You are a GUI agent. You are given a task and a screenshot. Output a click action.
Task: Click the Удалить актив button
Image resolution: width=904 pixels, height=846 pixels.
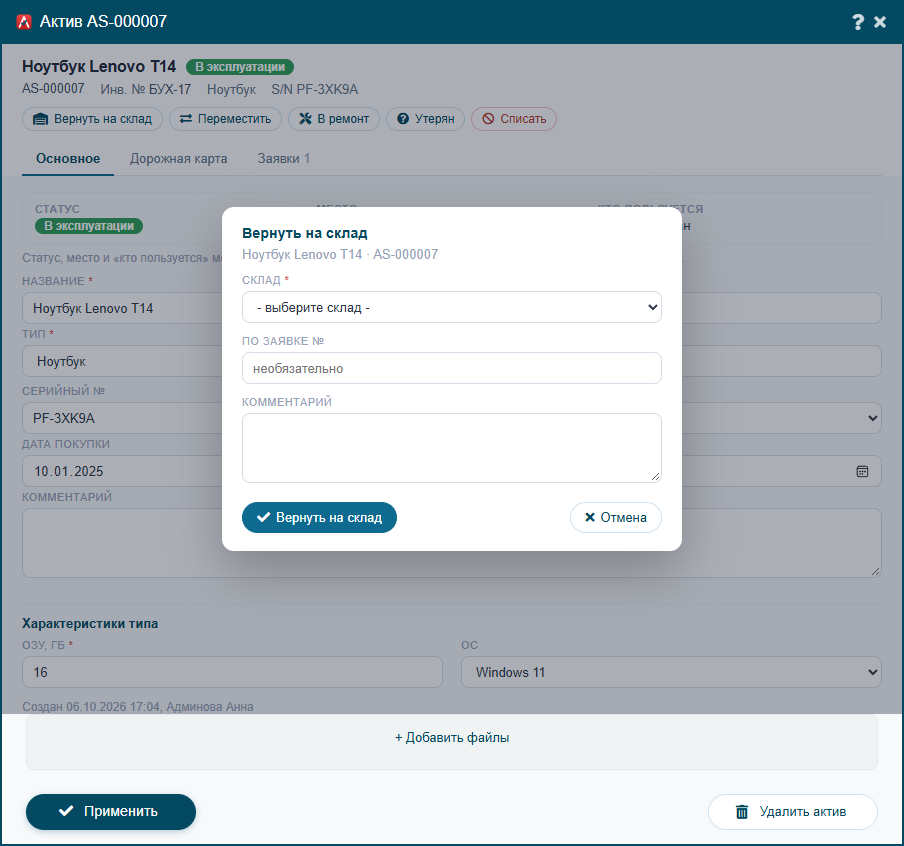793,812
